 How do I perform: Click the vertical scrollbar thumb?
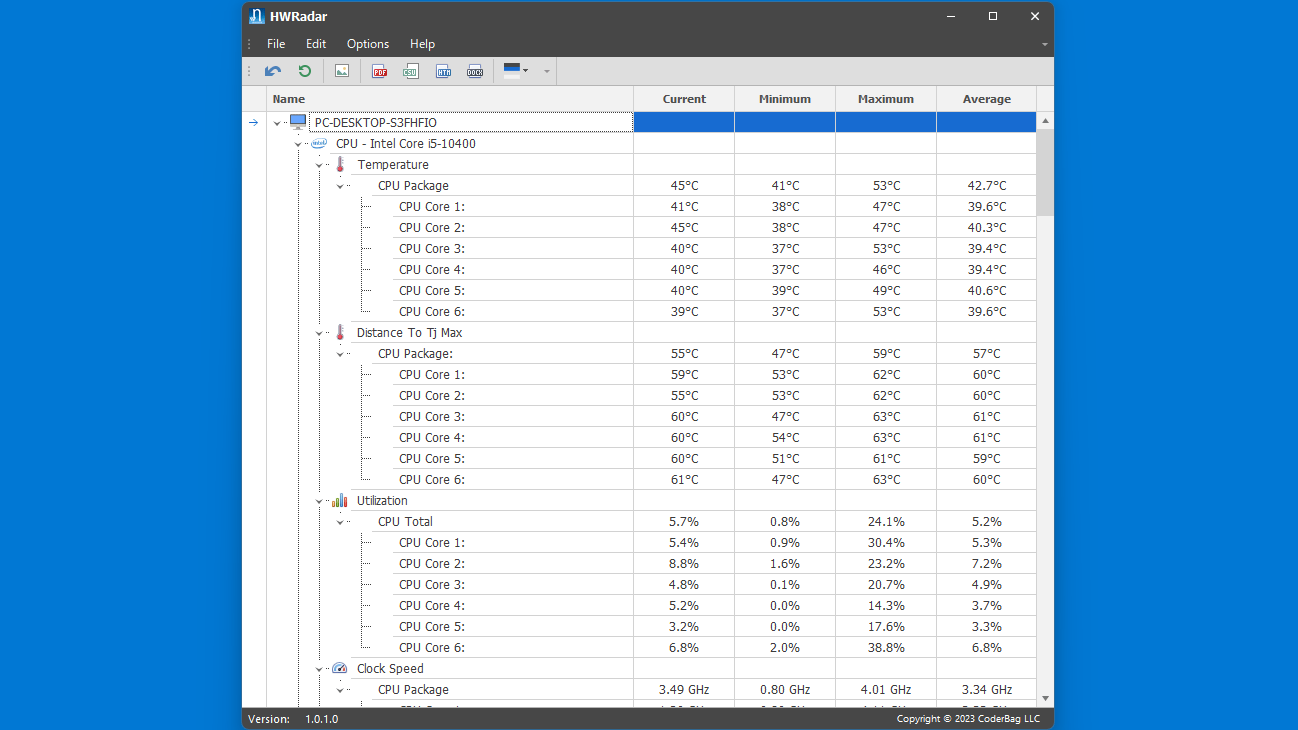[1045, 172]
